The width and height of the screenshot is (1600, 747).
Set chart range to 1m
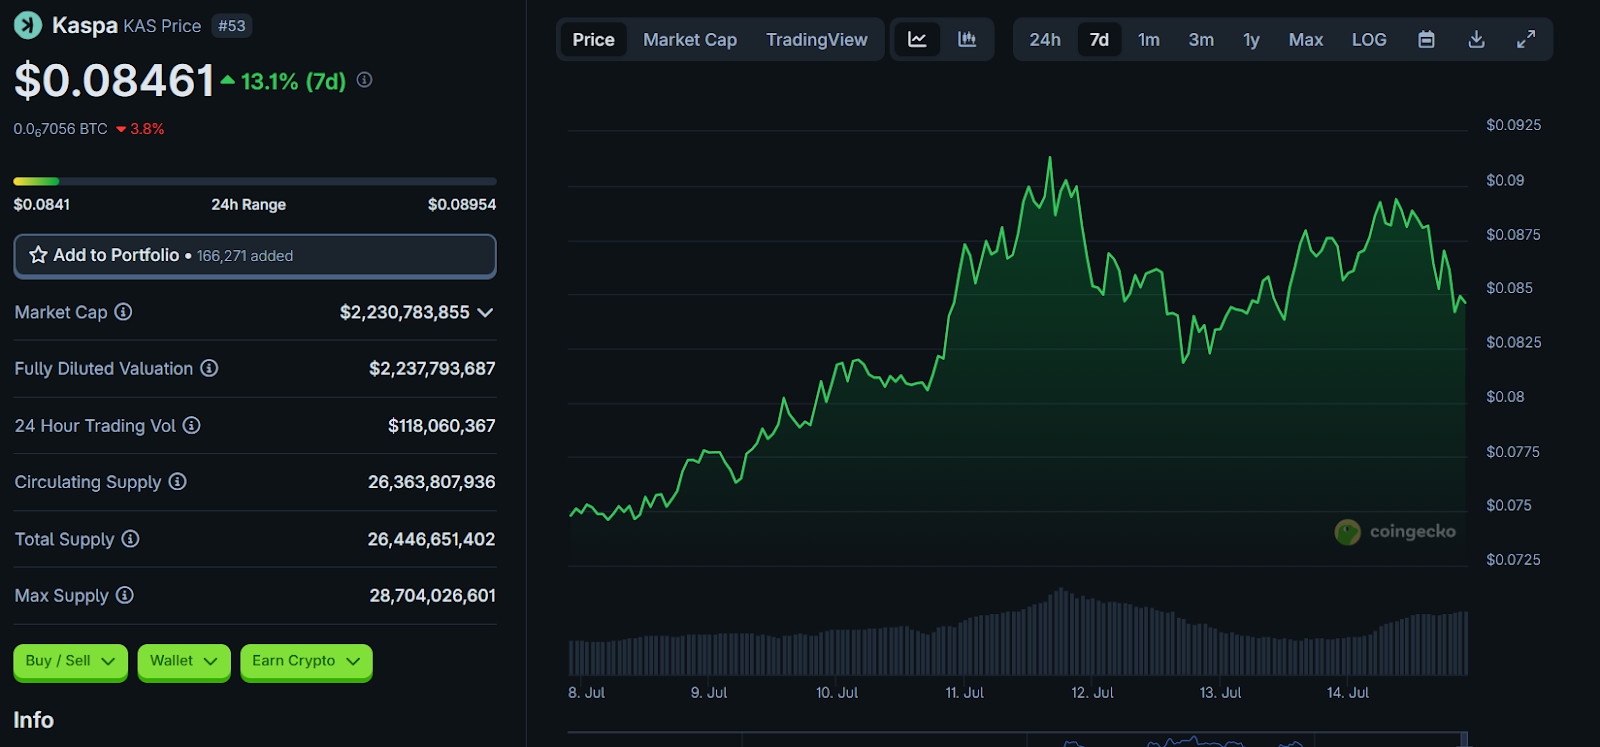pos(1149,39)
